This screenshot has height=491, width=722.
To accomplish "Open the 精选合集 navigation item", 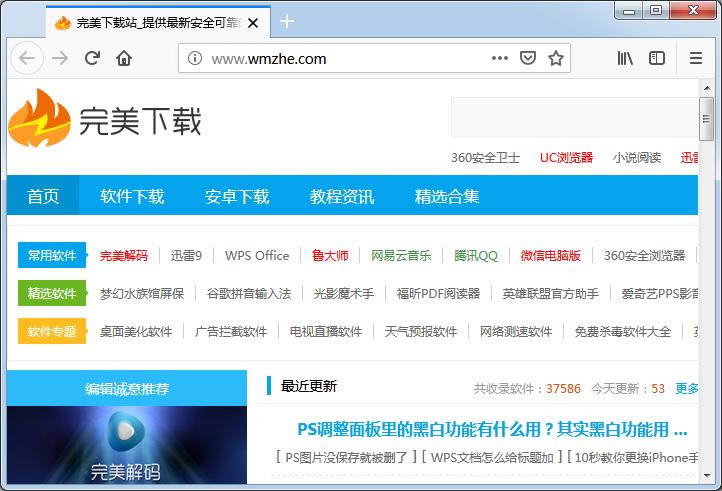I will pos(447,196).
